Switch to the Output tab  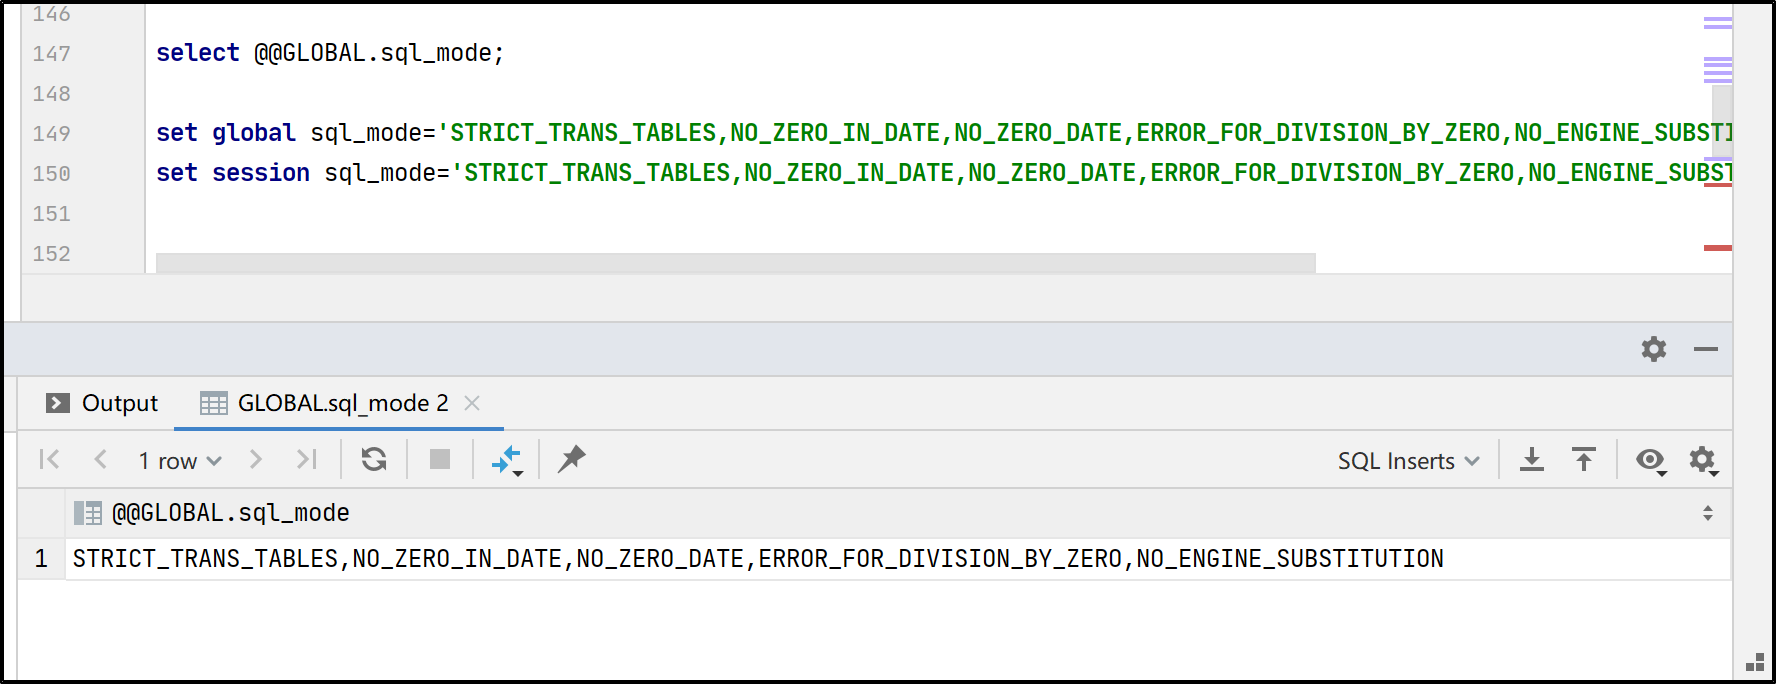point(103,403)
